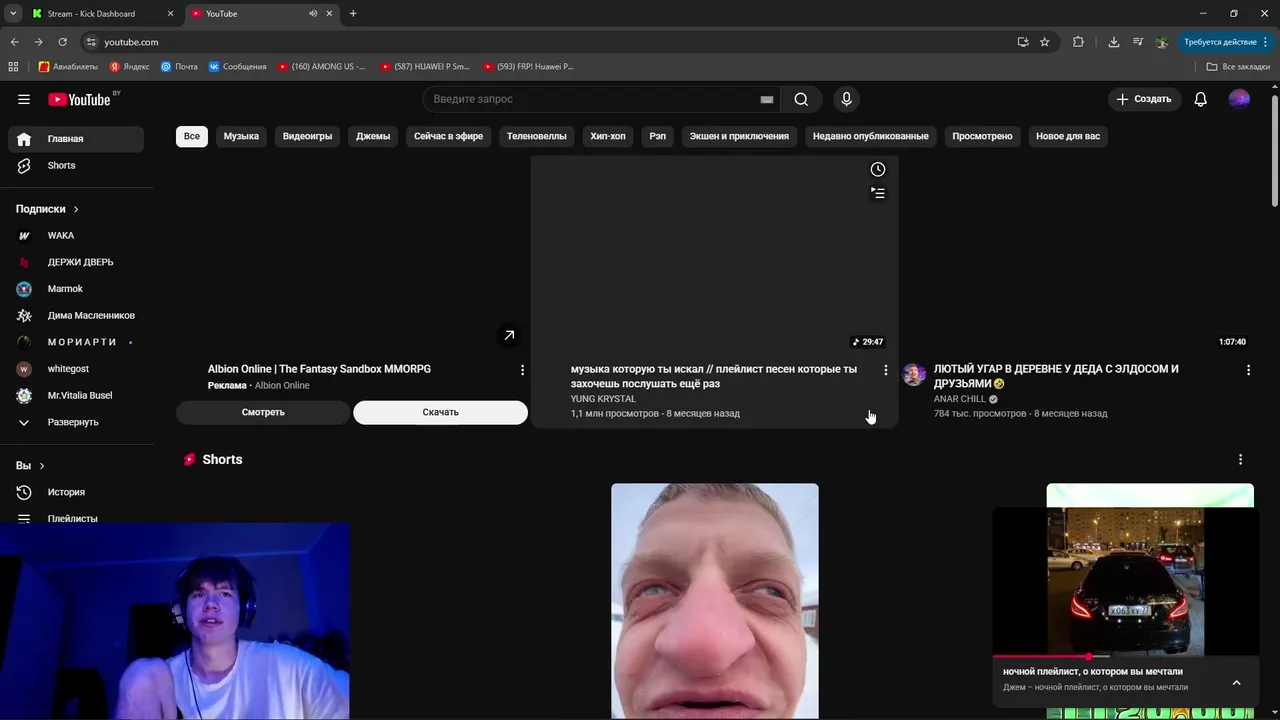1280x720 pixels.
Task: Select the Новое для вас chip
Action: pos(1068,136)
